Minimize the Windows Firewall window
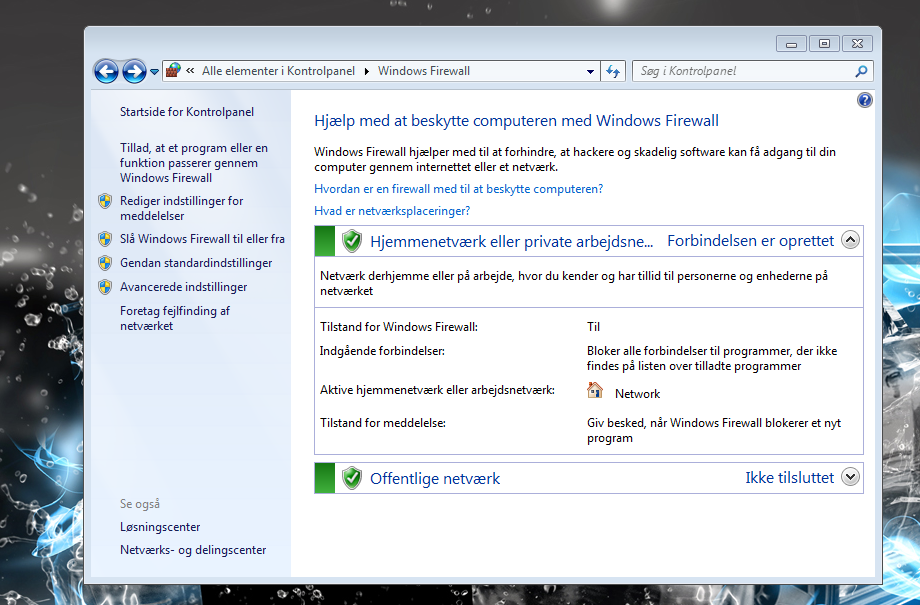 792,44
